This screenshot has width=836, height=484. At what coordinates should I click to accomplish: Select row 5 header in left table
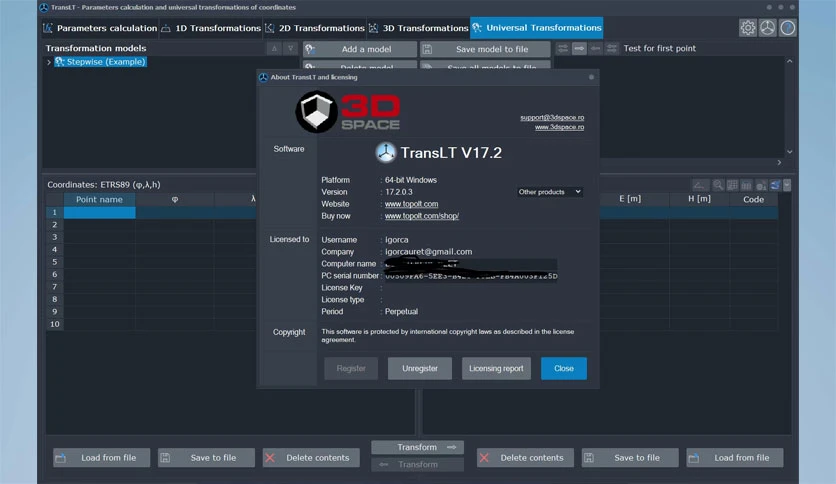54,262
